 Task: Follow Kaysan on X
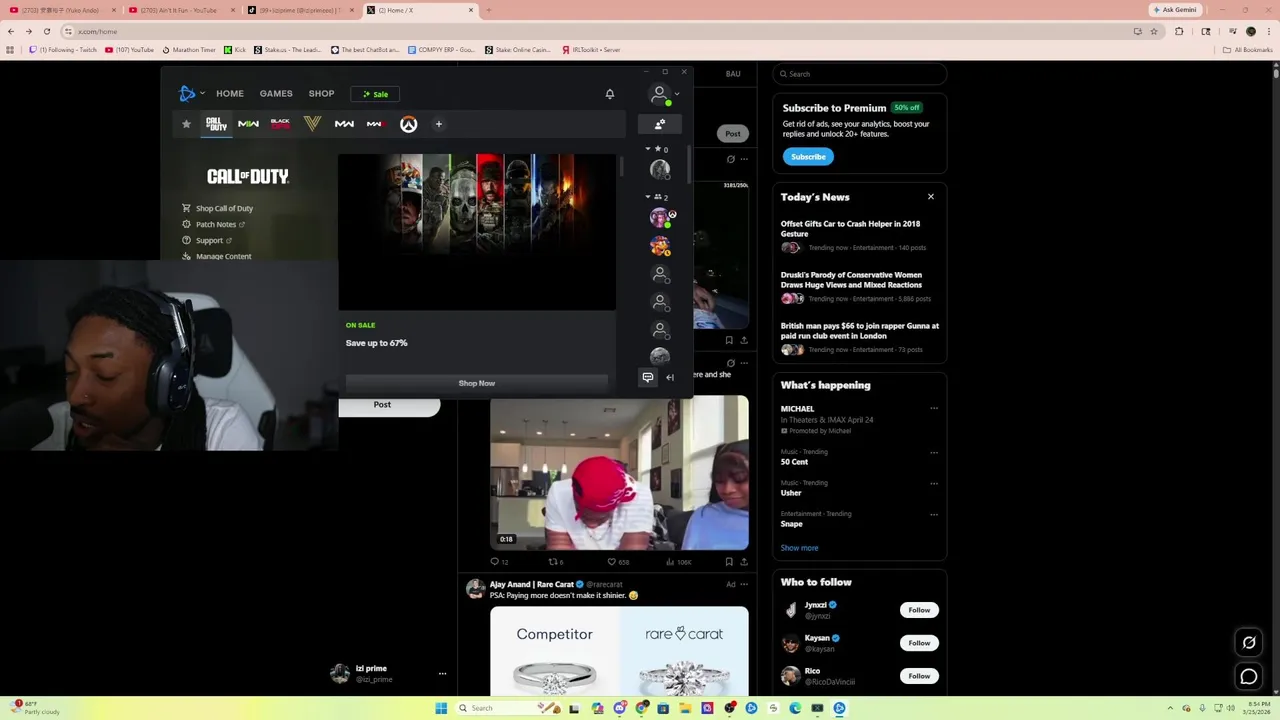pyautogui.click(x=919, y=643)
